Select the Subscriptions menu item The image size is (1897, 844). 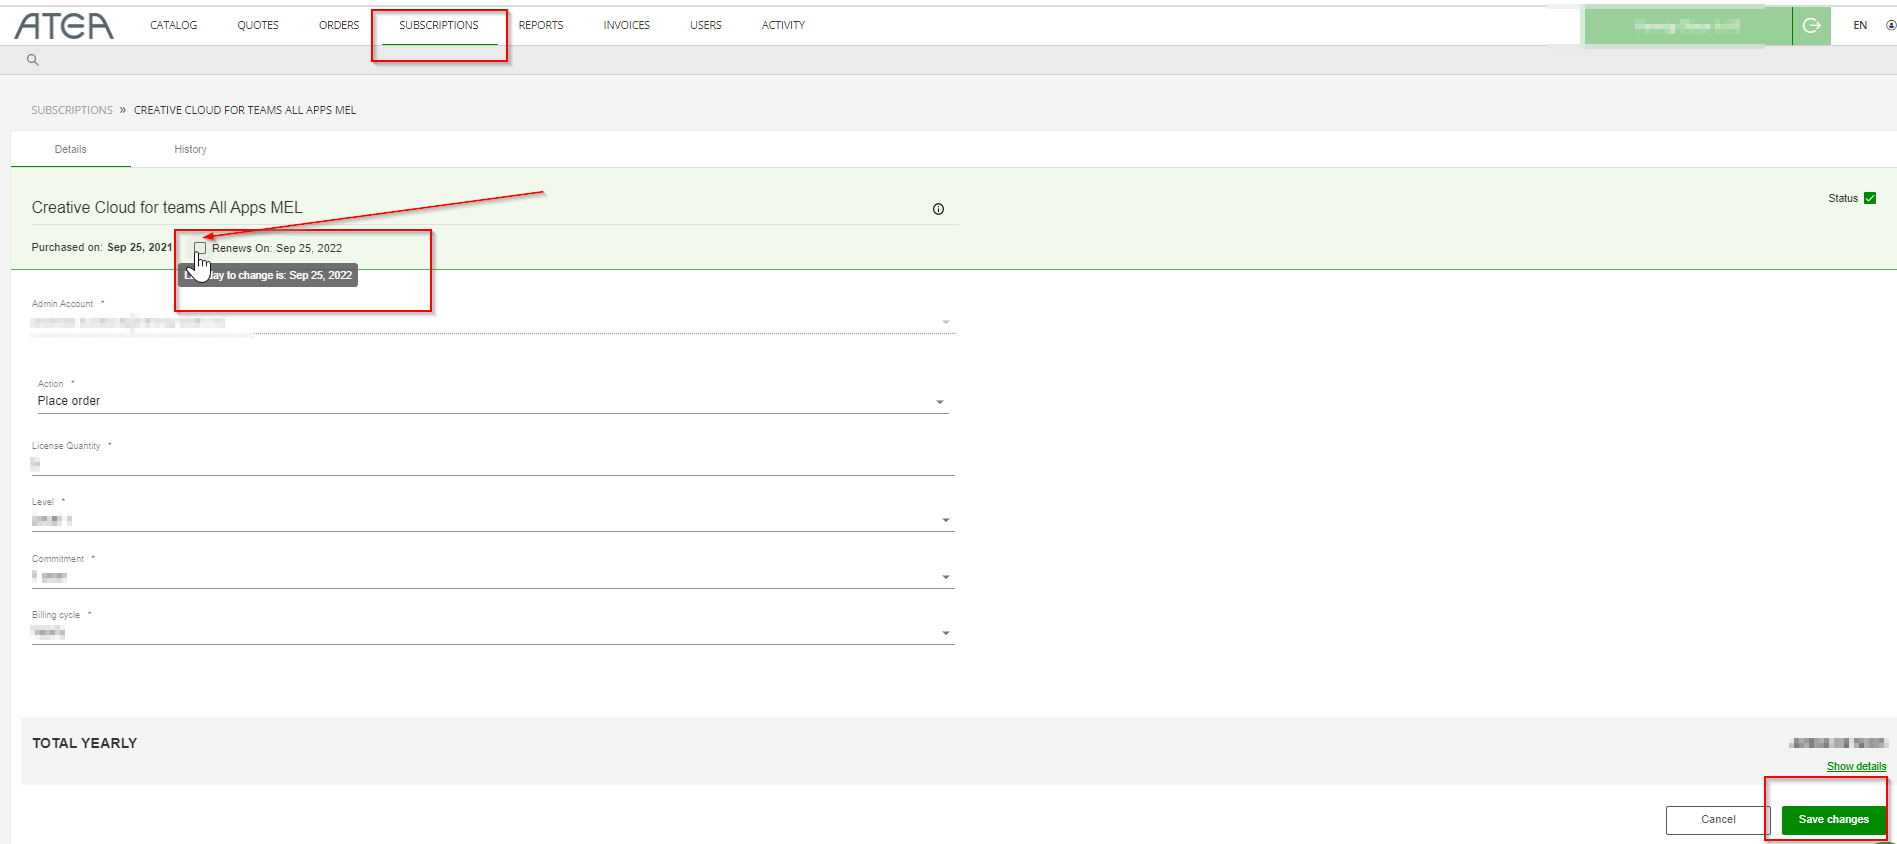[439, 25]
